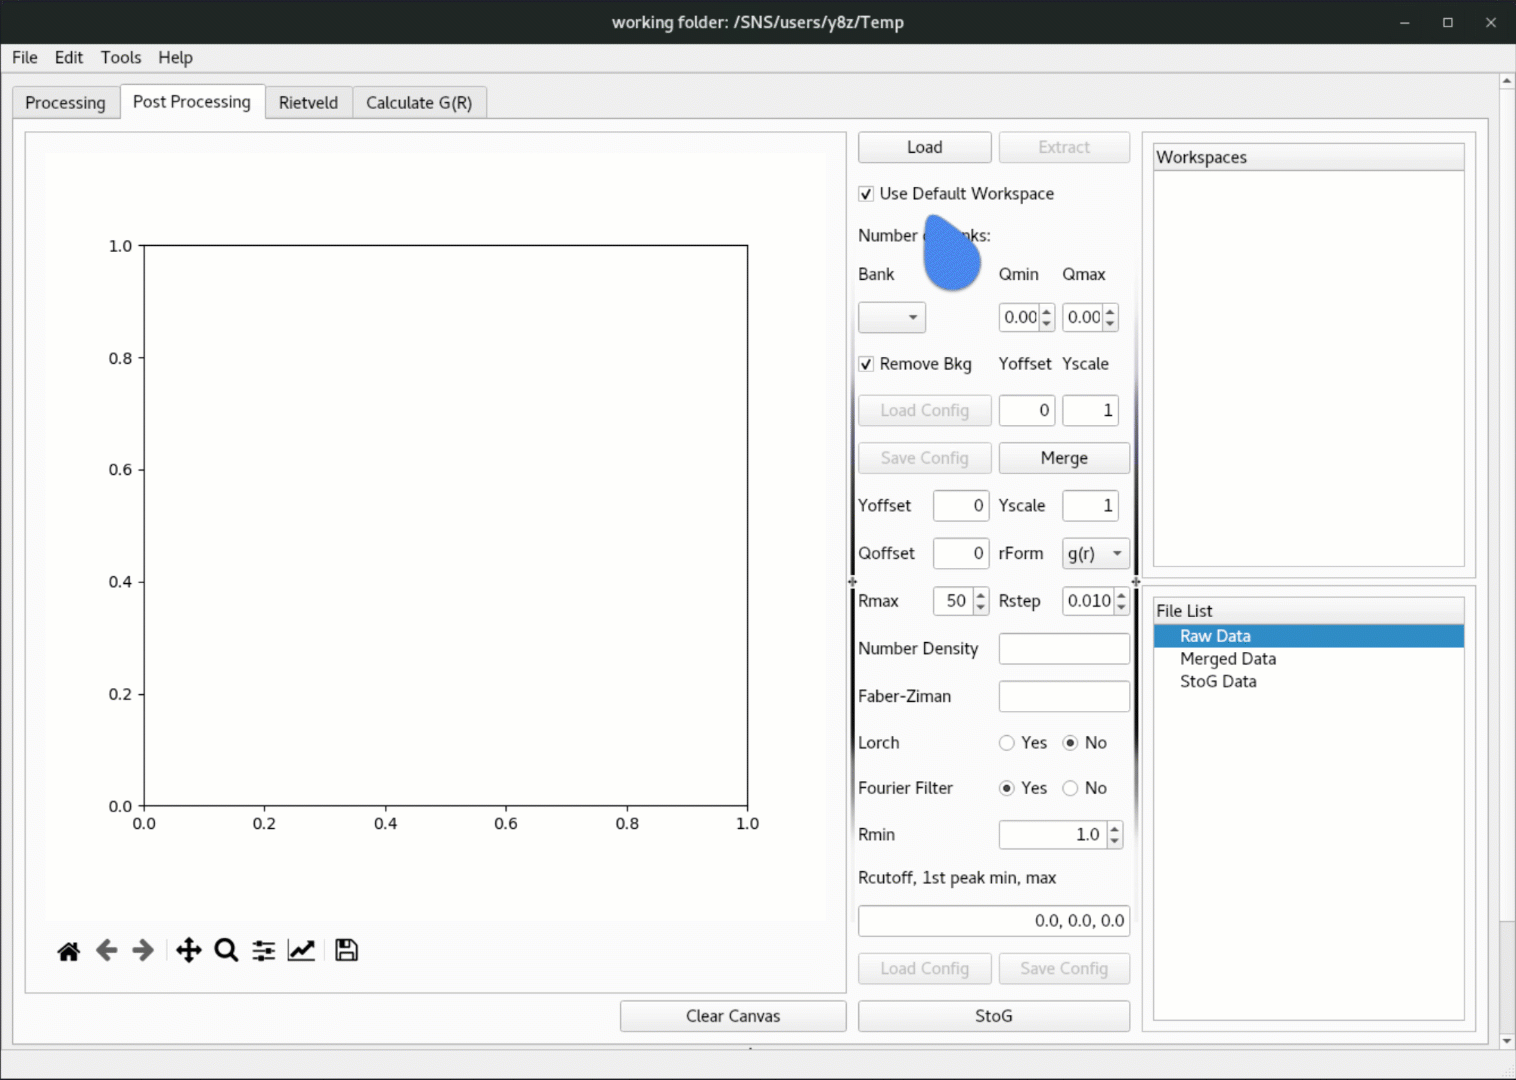Screen dimensions: 1516x1080
Task: Click the back arrow in plot toolbar
Action: [106, 951]
